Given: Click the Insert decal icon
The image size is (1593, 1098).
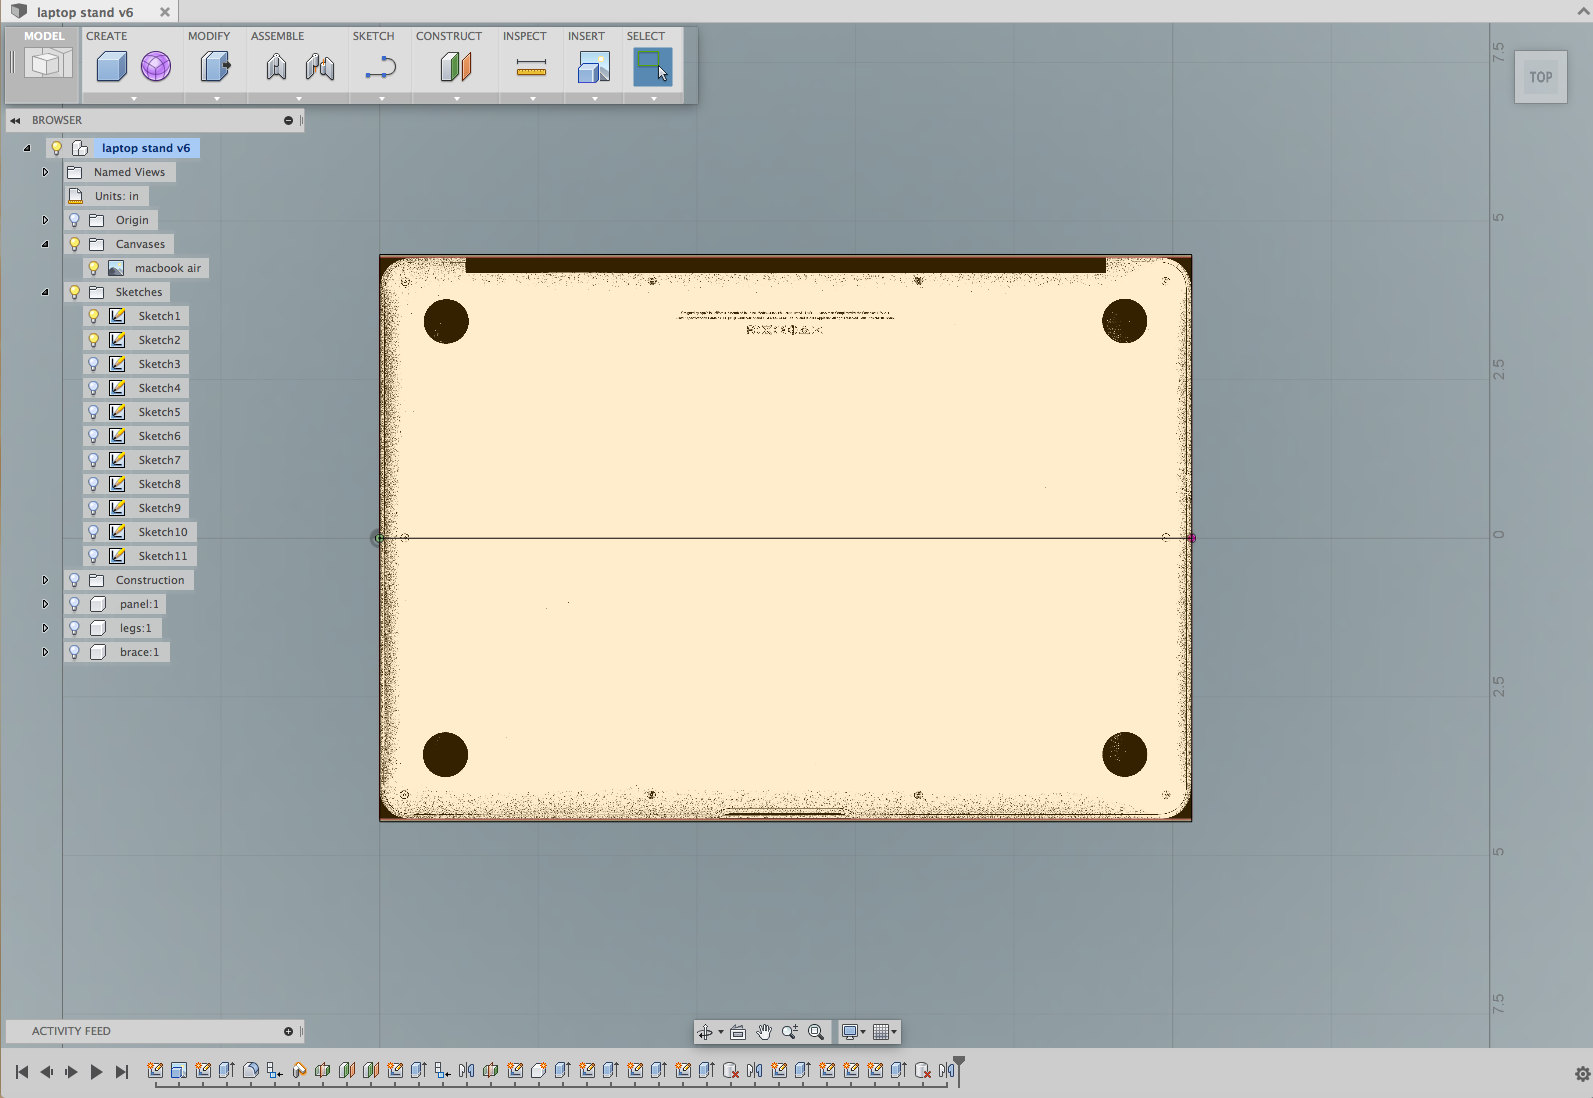Looking at the screenshot, I should coord(593,67).
